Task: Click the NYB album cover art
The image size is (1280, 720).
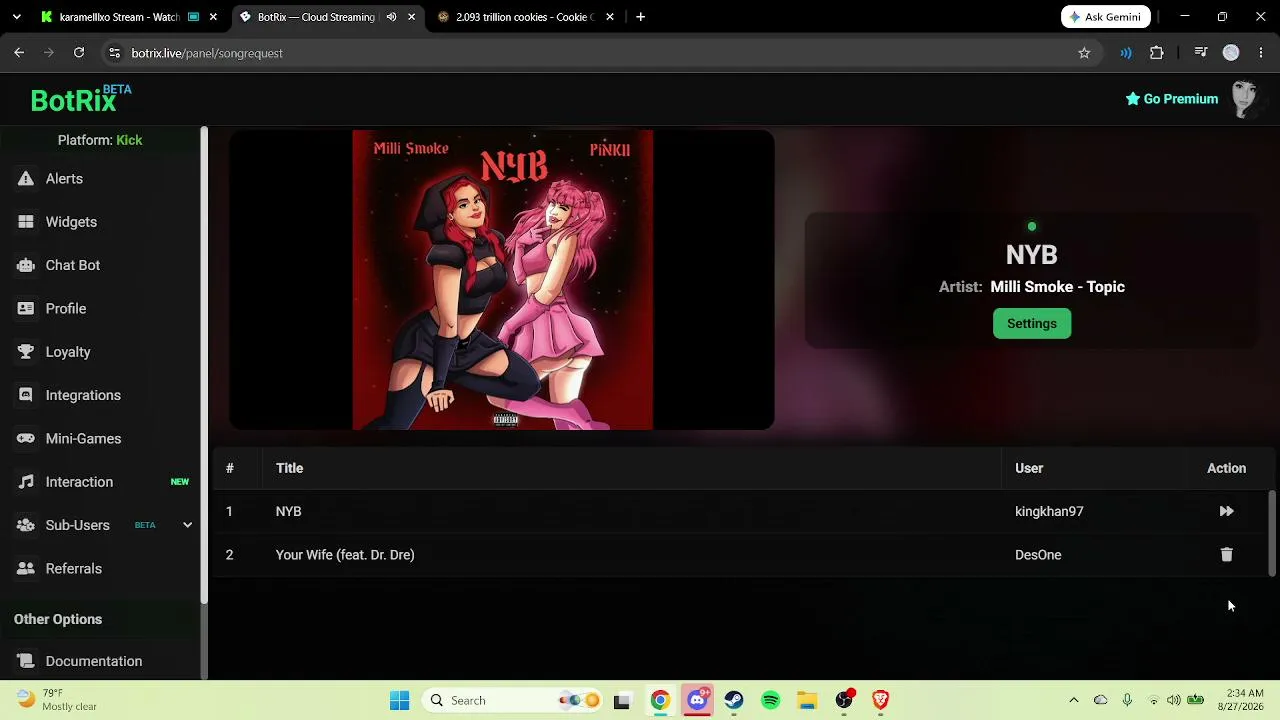Action: [502, 280]
